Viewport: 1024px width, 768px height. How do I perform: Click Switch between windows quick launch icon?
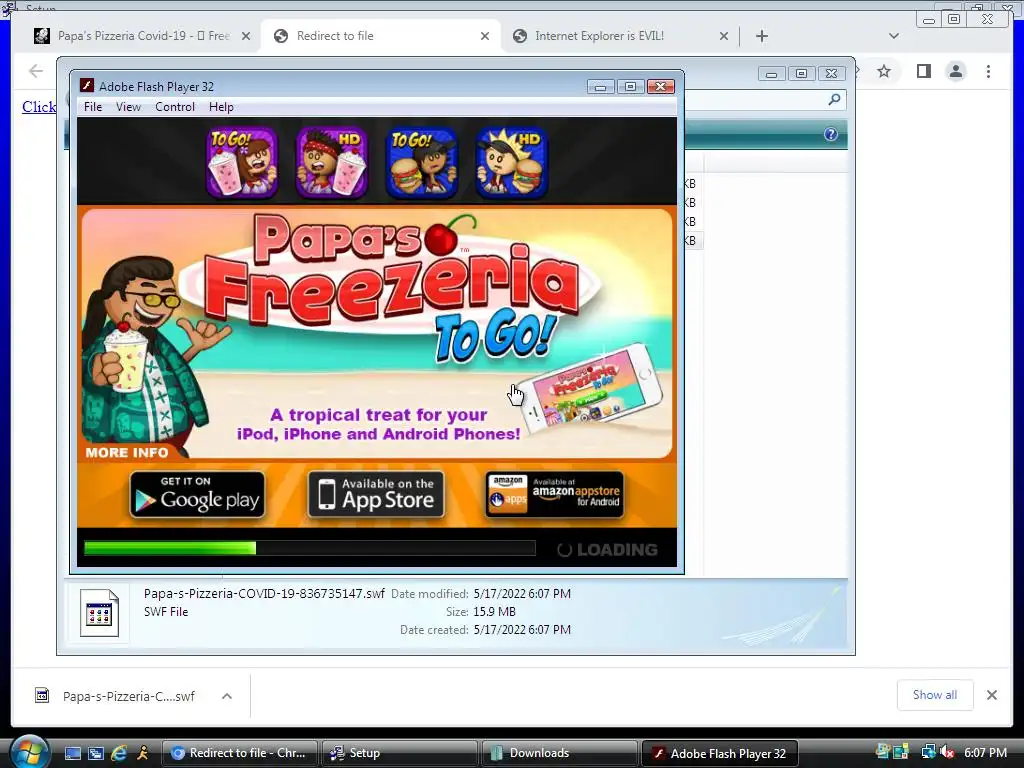coord(96,753)
